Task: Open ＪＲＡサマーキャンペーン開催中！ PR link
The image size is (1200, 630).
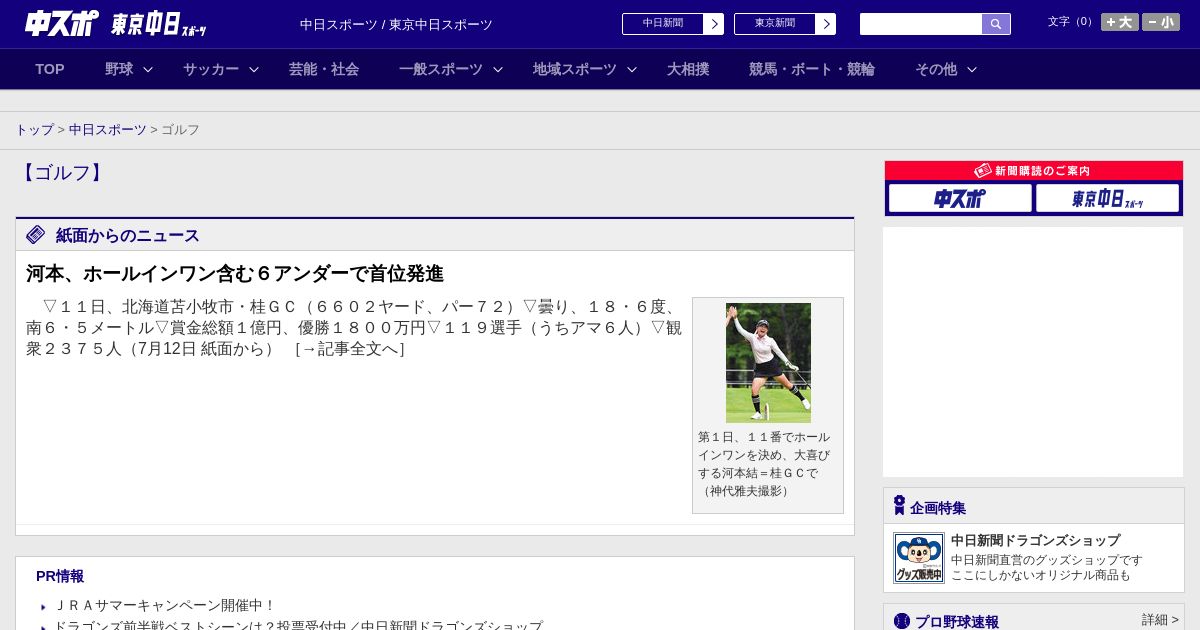Action: (164, 605)
